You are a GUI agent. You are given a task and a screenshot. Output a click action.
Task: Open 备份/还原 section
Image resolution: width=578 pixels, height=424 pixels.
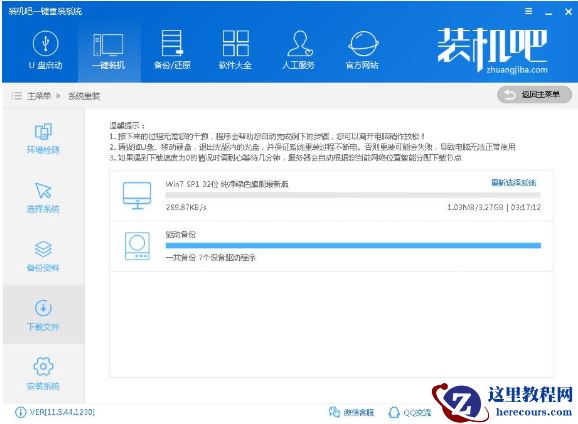coord(172,51)
